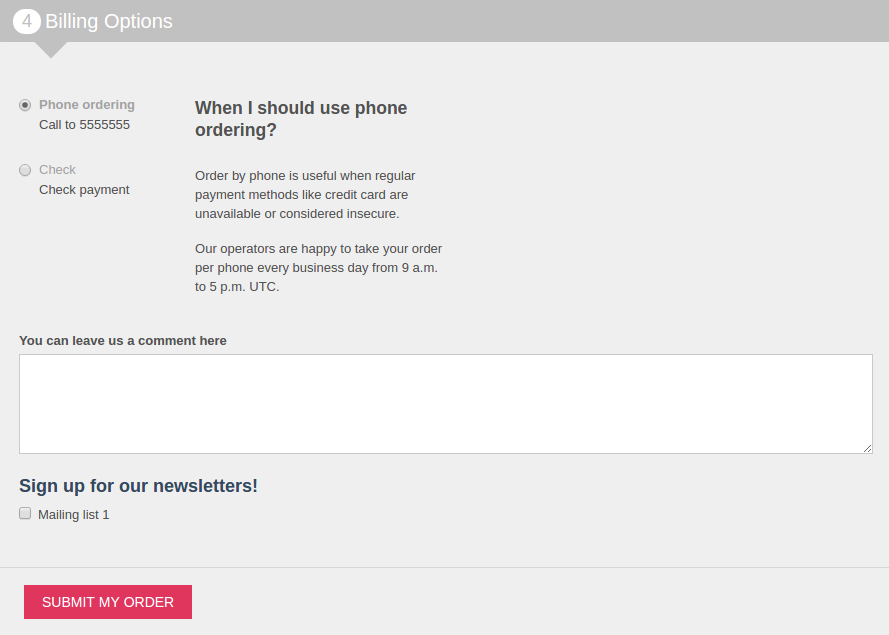Submit the order with SUBMIT MY ORDER
This screenshot has height=635, width=889.
[108, 602]
